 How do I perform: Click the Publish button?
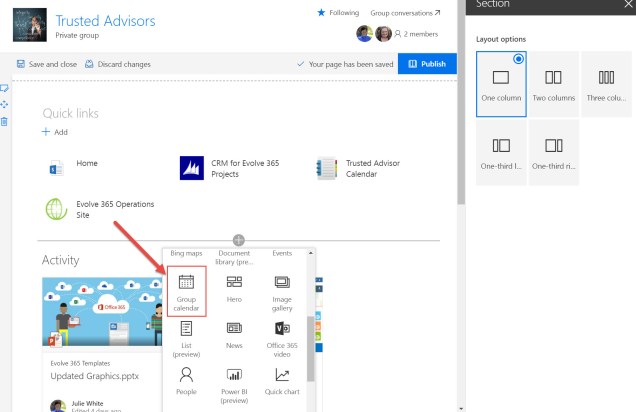(x=427, y=64)
